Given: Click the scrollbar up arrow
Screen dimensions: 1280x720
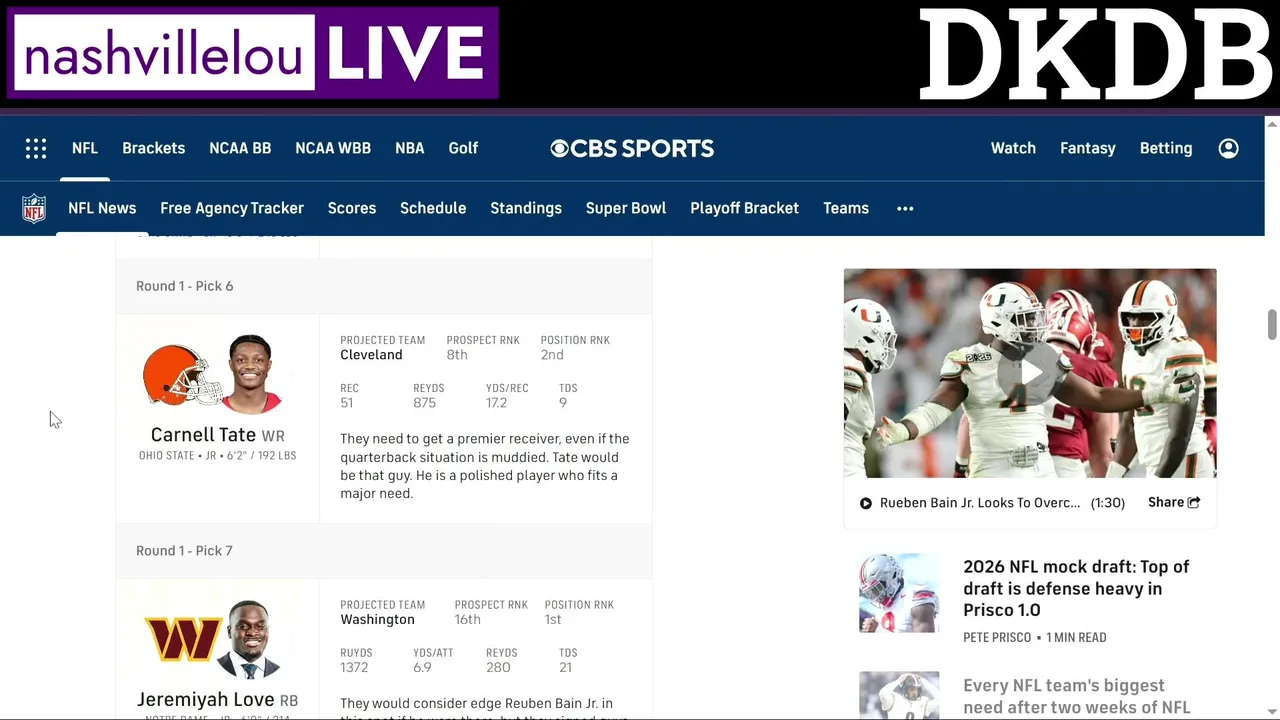Looking at the screenshot, I should pos(1272,124).
